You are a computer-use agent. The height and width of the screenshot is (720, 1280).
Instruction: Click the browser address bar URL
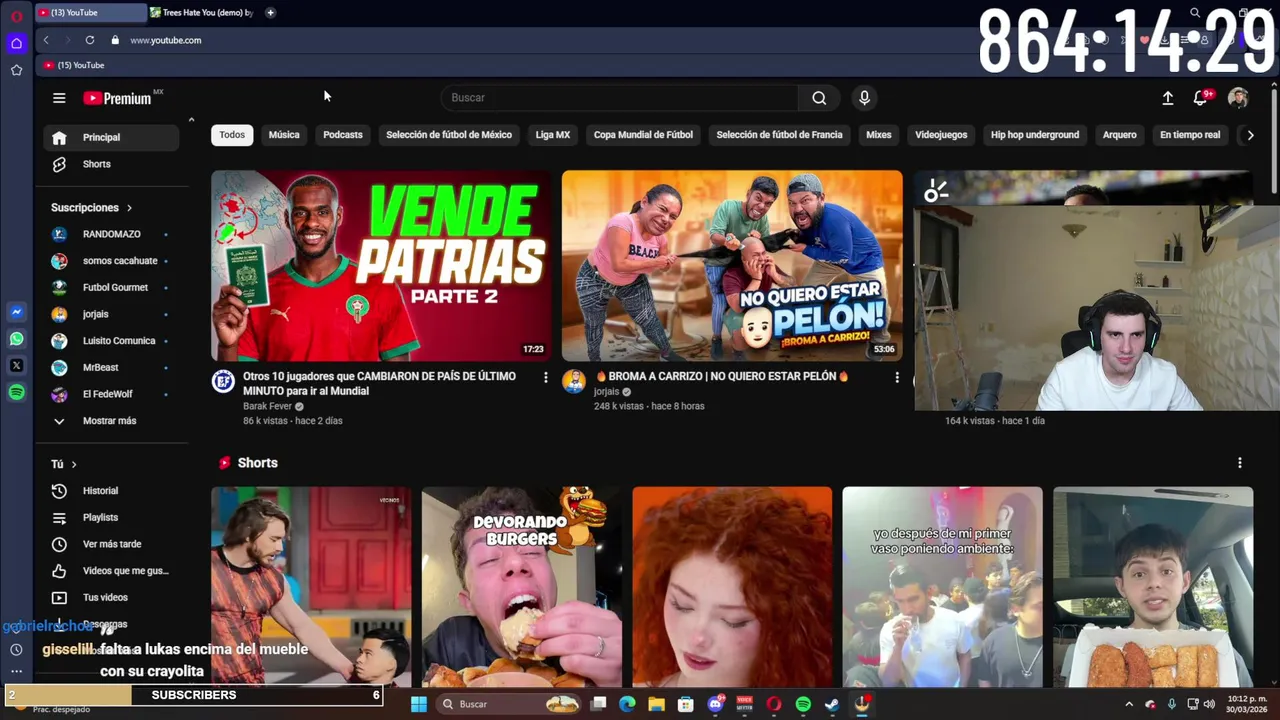[x=166, y=40]
